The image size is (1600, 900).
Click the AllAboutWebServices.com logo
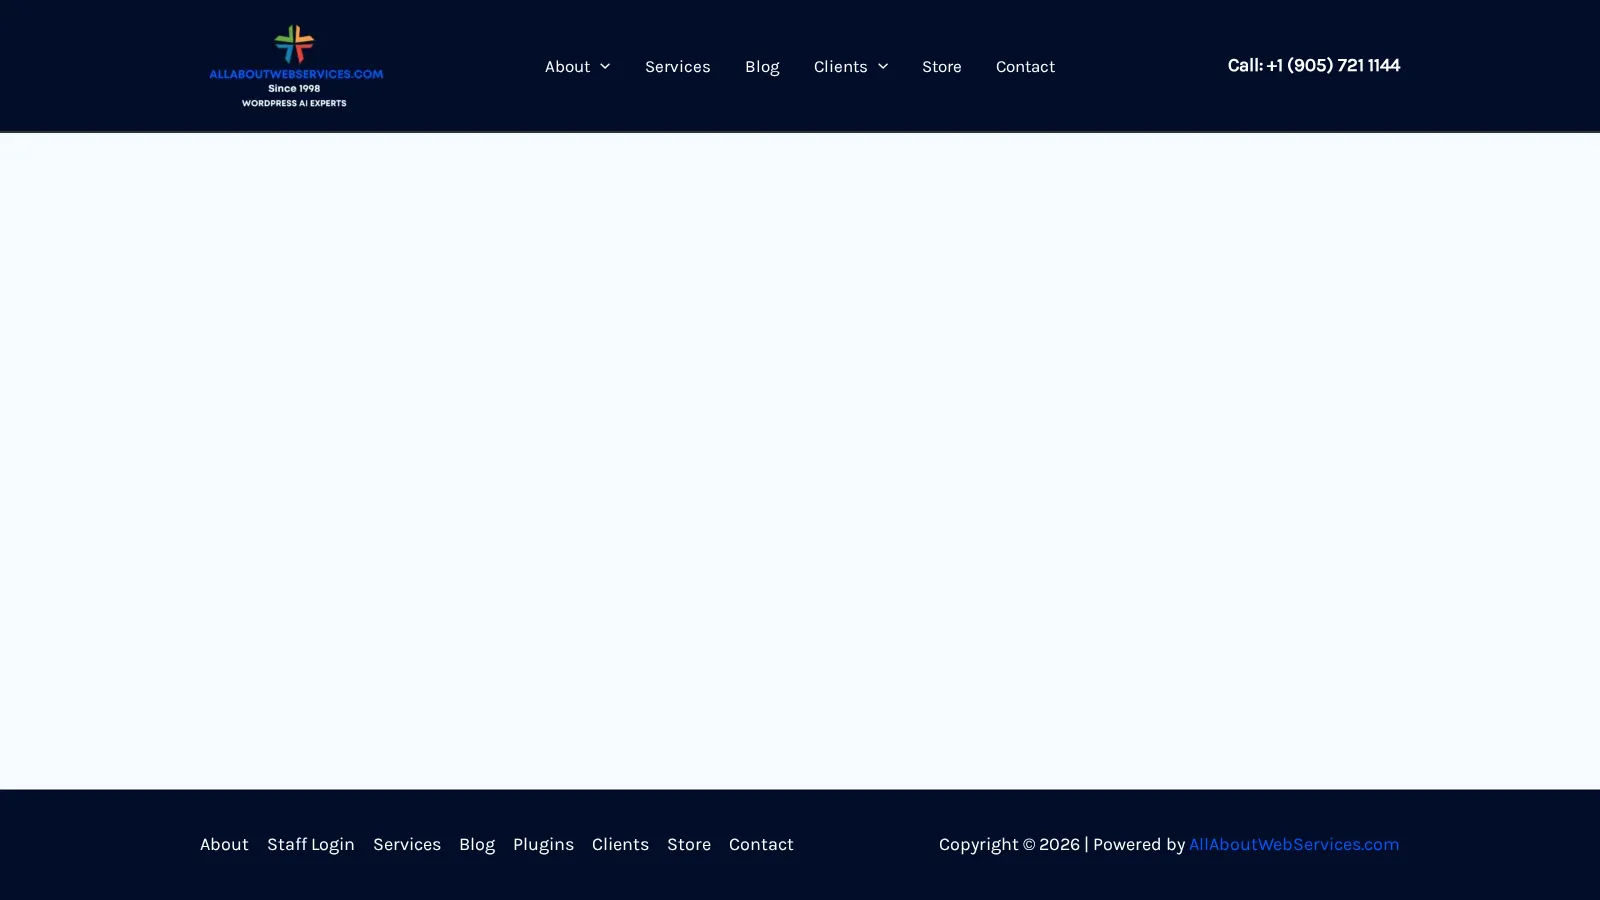pos(295,66)
